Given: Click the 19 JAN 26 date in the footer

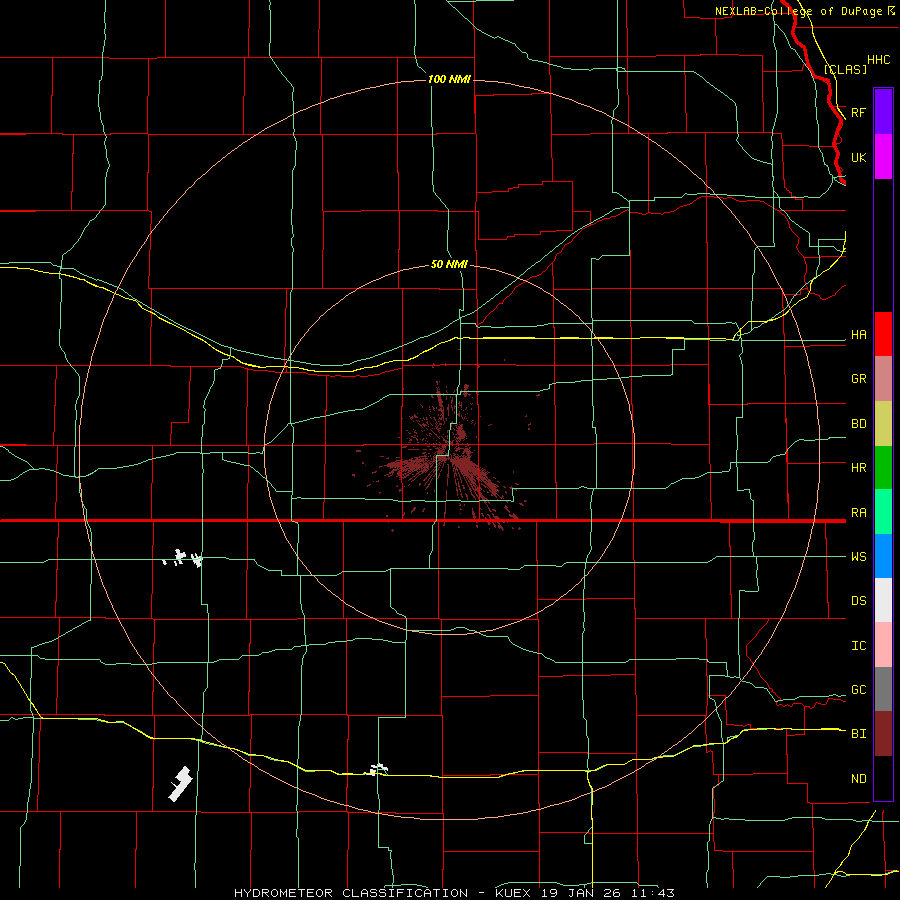Looking at the screenshot, I should (583, 893).
